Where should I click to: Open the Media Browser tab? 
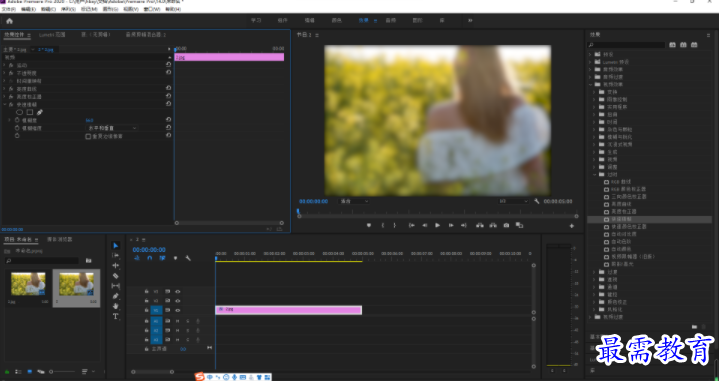pos(60,240)
